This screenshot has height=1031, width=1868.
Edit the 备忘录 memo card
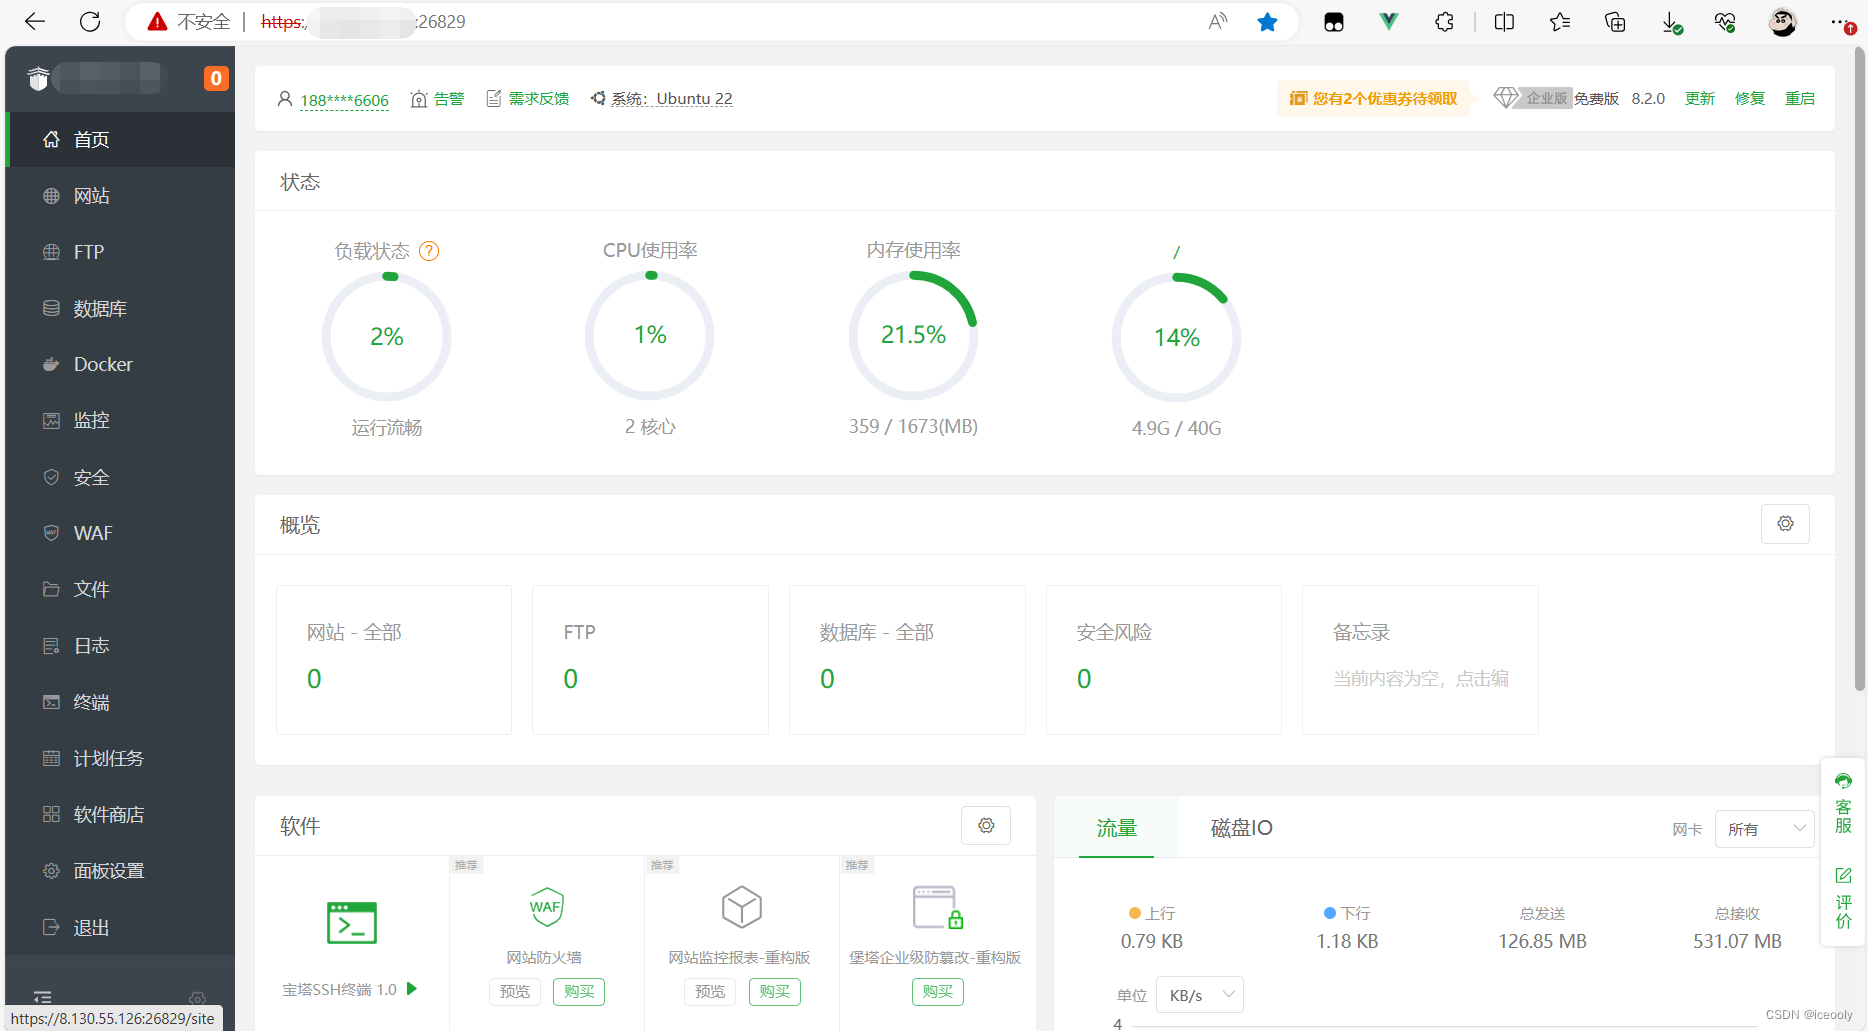1420,660
